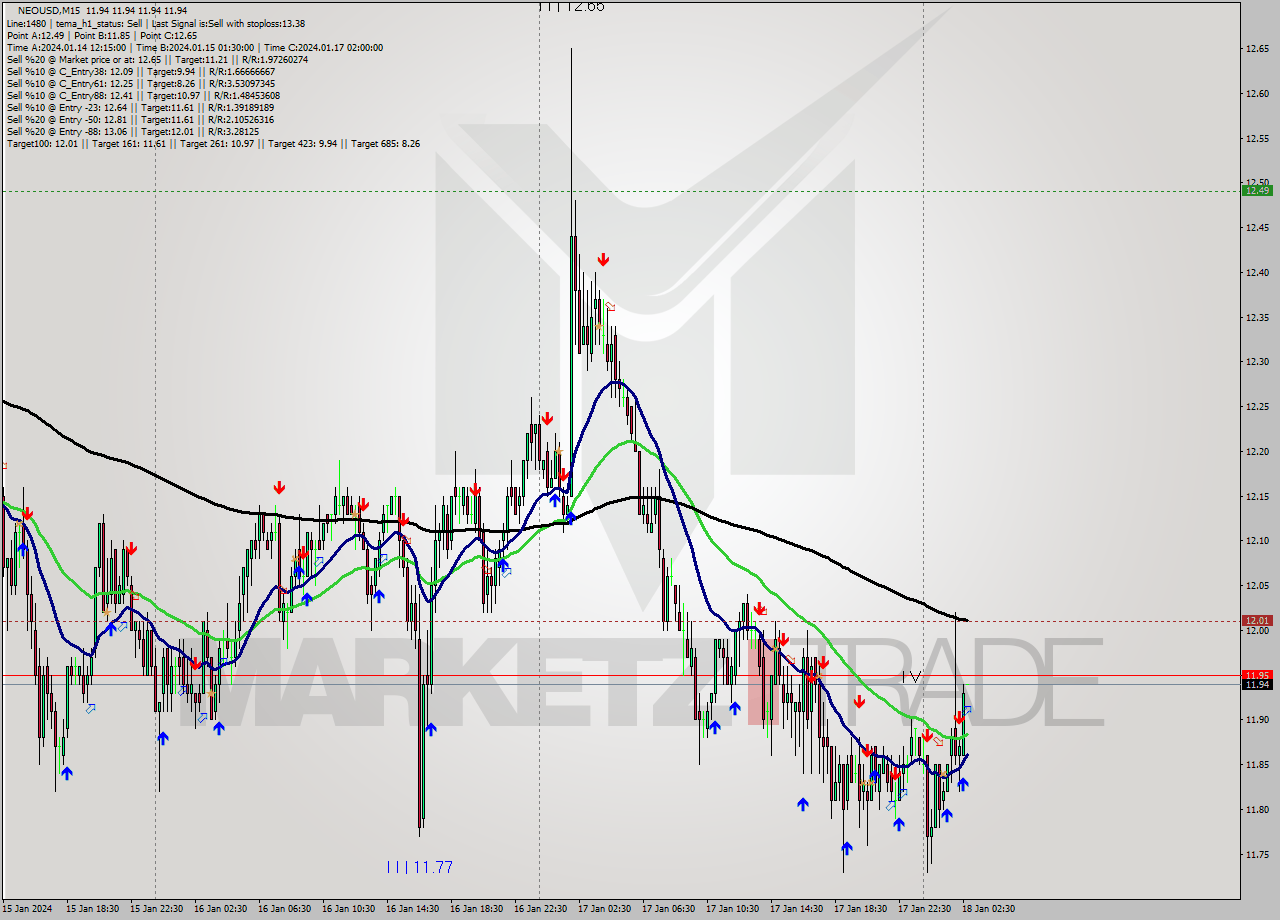
Task: Click the red 12.01 price tag
Action: point(1256,620)
